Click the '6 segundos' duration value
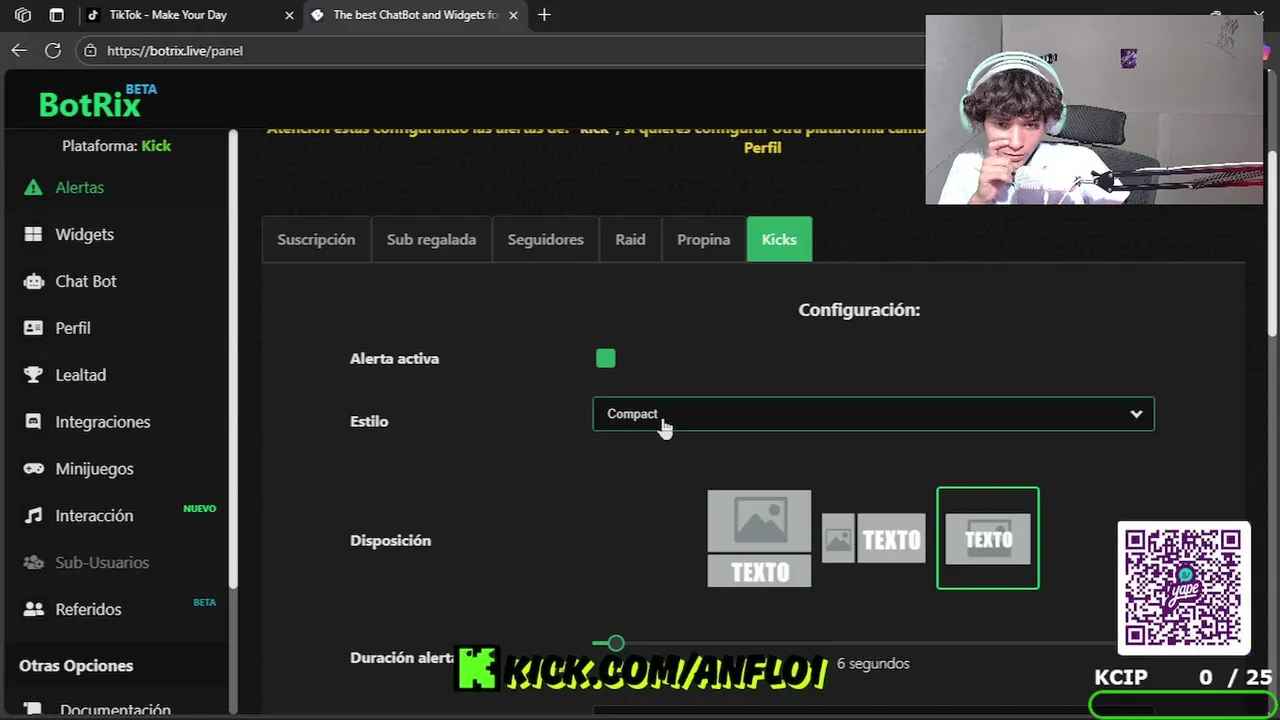Screen dimensions: 1280x720 (x=873, y=663)
